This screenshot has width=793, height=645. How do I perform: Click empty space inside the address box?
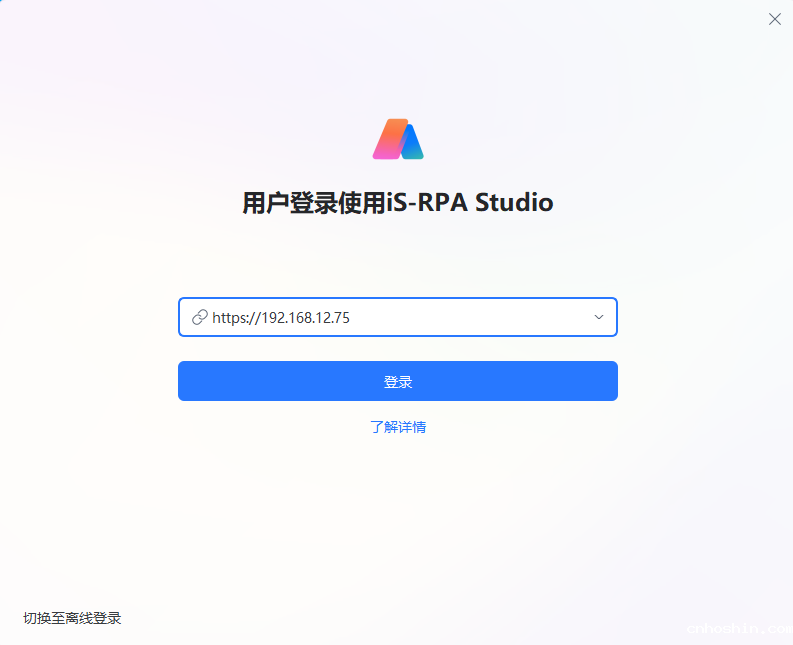(470, 318)
